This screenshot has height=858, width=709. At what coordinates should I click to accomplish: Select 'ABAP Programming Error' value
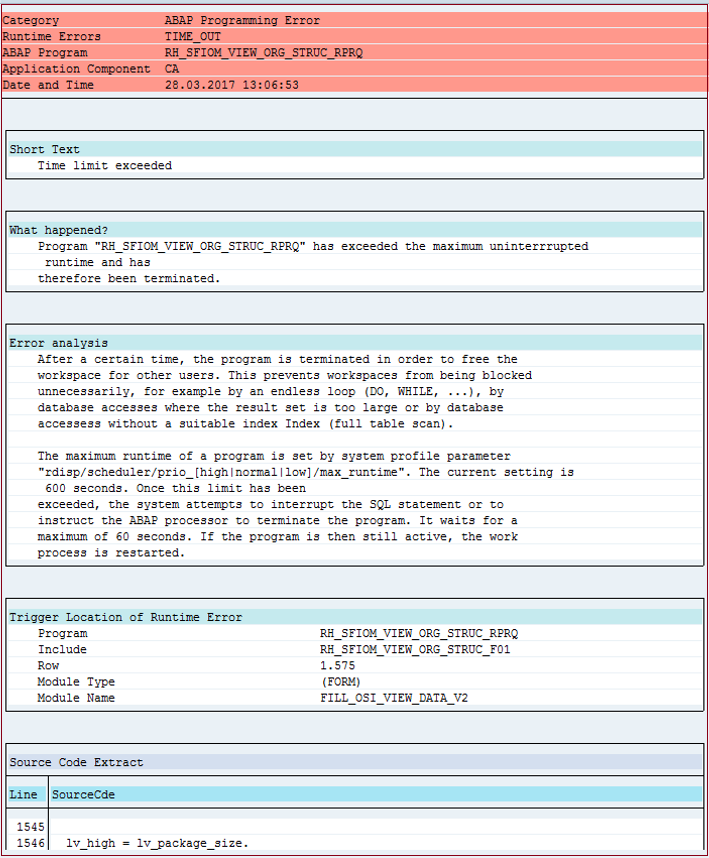(x=242, y=20)
